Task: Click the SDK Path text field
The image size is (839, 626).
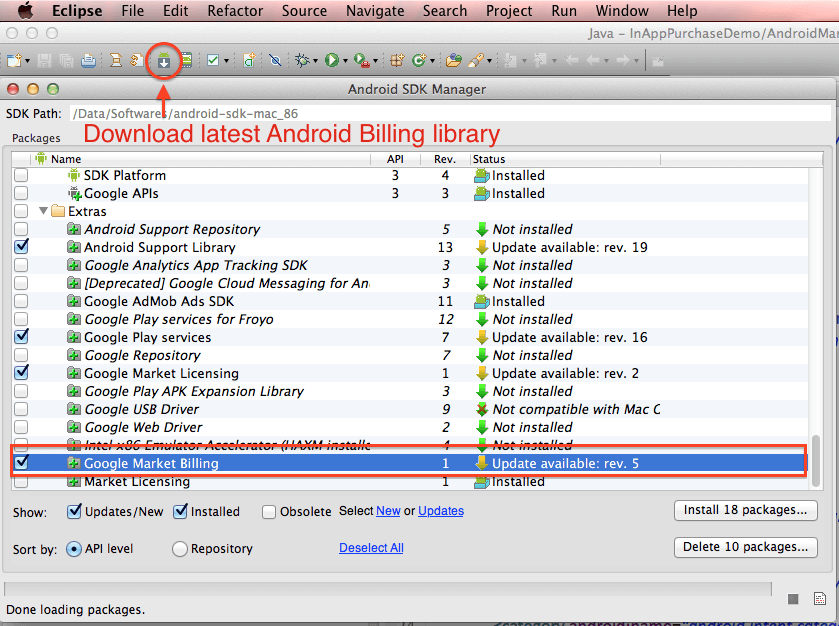Action: pyautogui.click(x=451, y=113)
